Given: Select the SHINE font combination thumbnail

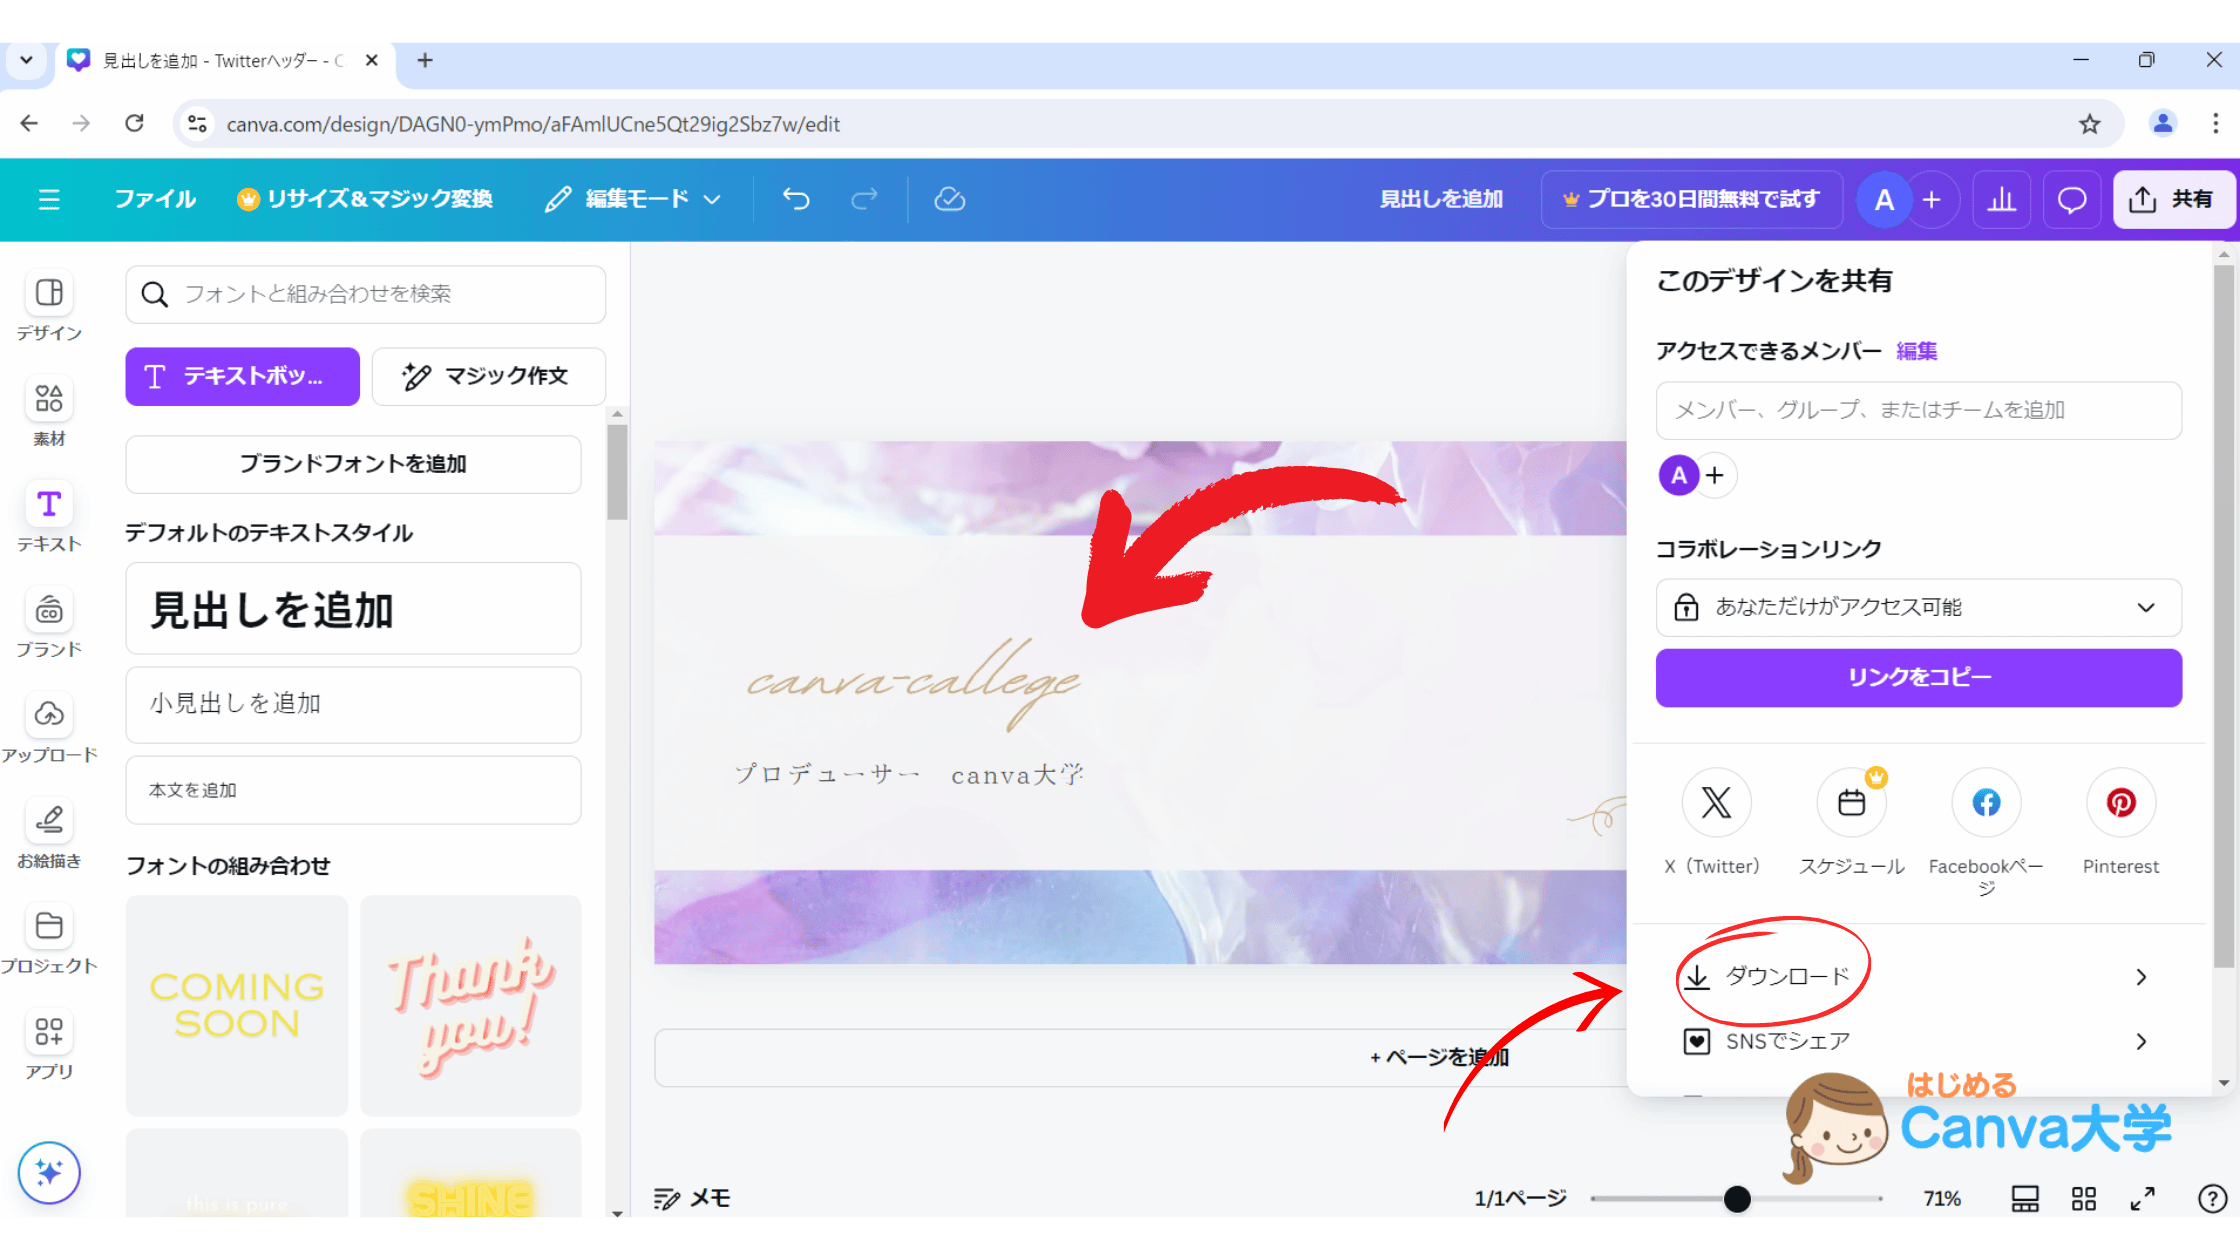Looking at the screenshot, I should (x=470, y=1174).
